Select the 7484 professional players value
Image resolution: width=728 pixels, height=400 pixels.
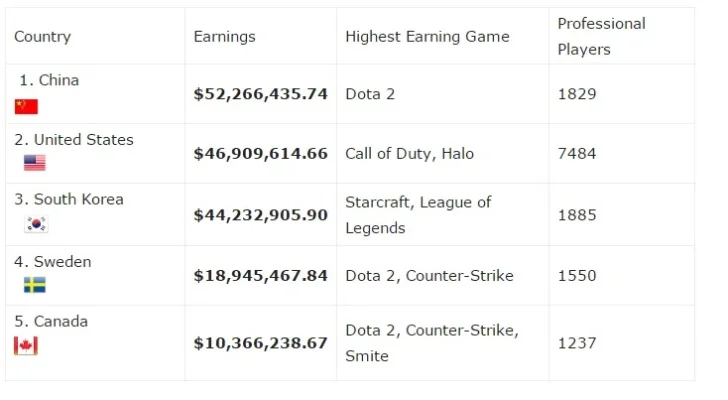pos(577,154)
